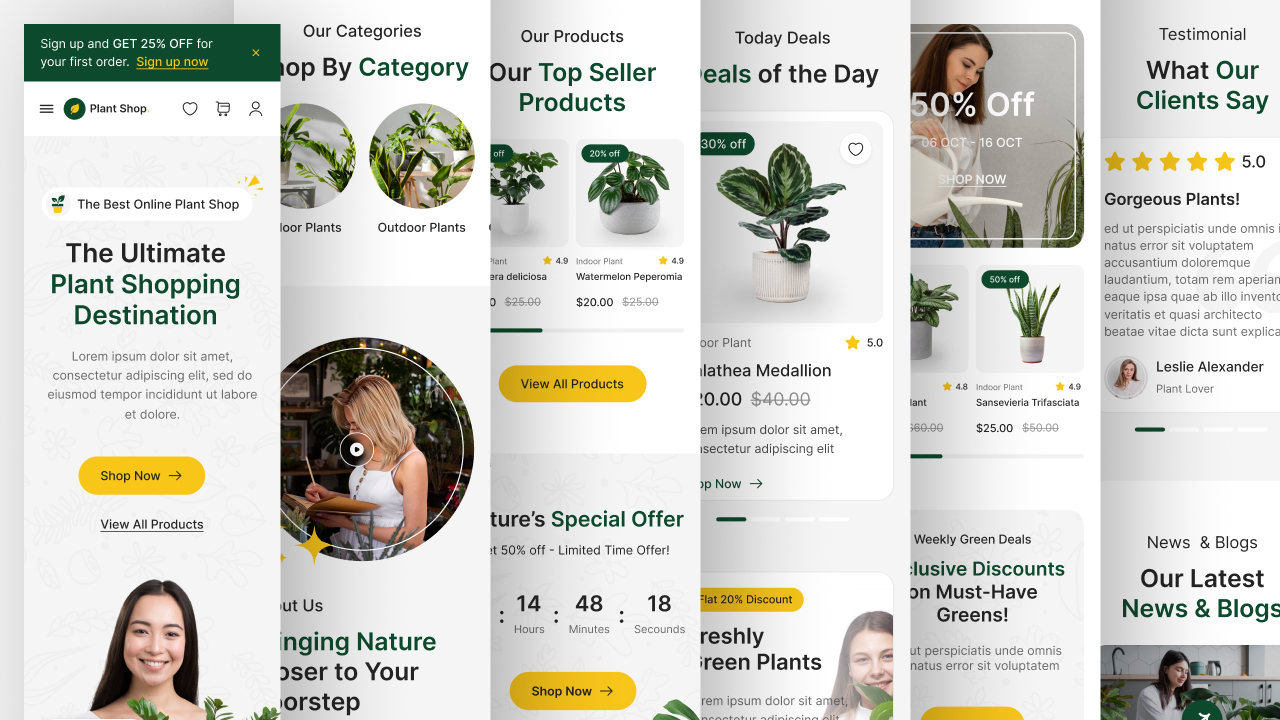The image size is (1280, 720).
Task: Open the Watermelon Peperomia product image
Action: (630, 193)
